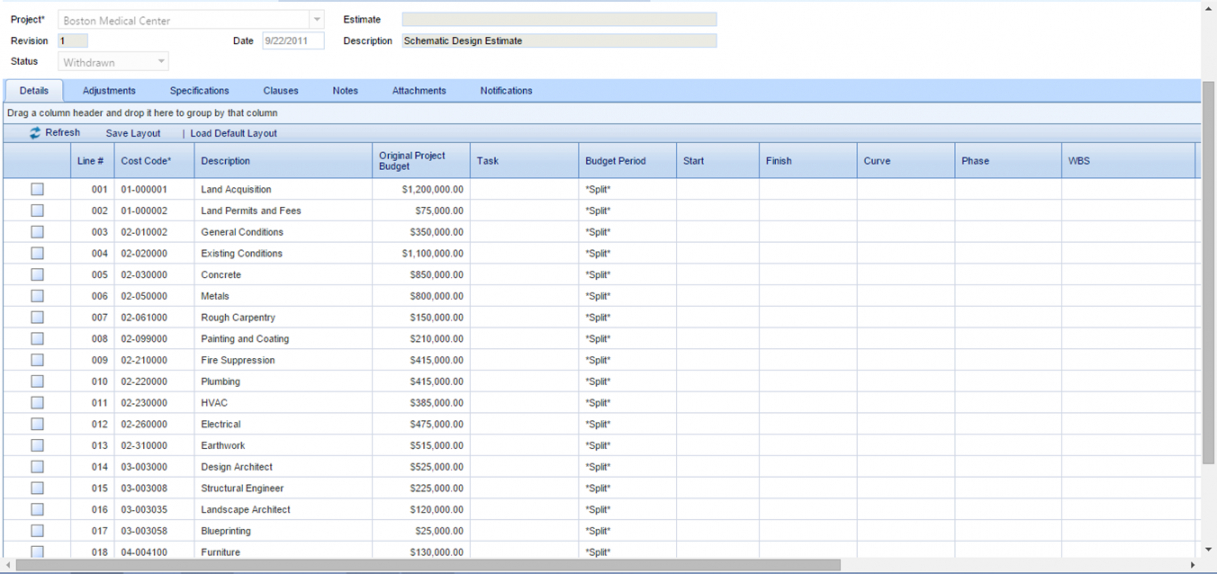This screenshot has width=1217, height=574.
Task: Select the checkbox for Concrete line 005
Action: [x=37, y=275]
